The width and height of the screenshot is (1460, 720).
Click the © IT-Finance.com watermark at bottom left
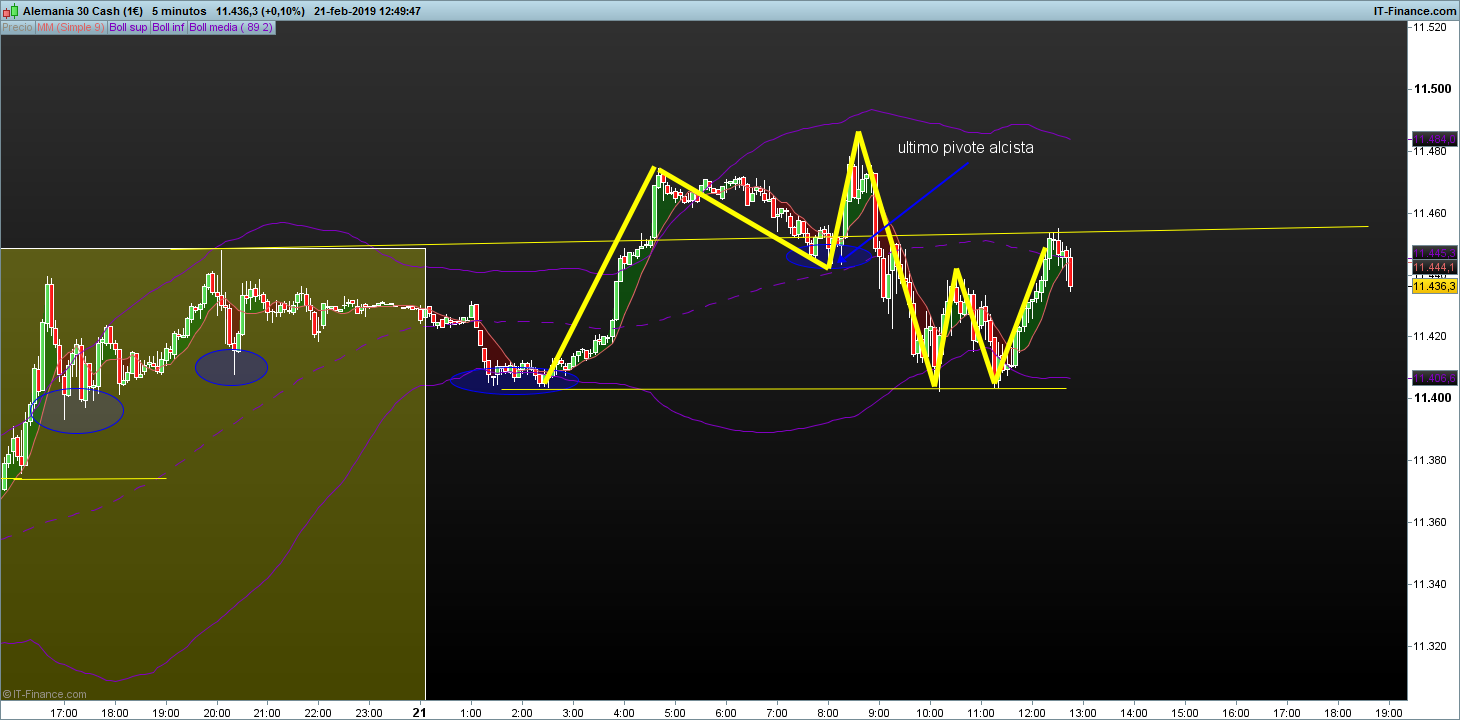coord(44,693)
